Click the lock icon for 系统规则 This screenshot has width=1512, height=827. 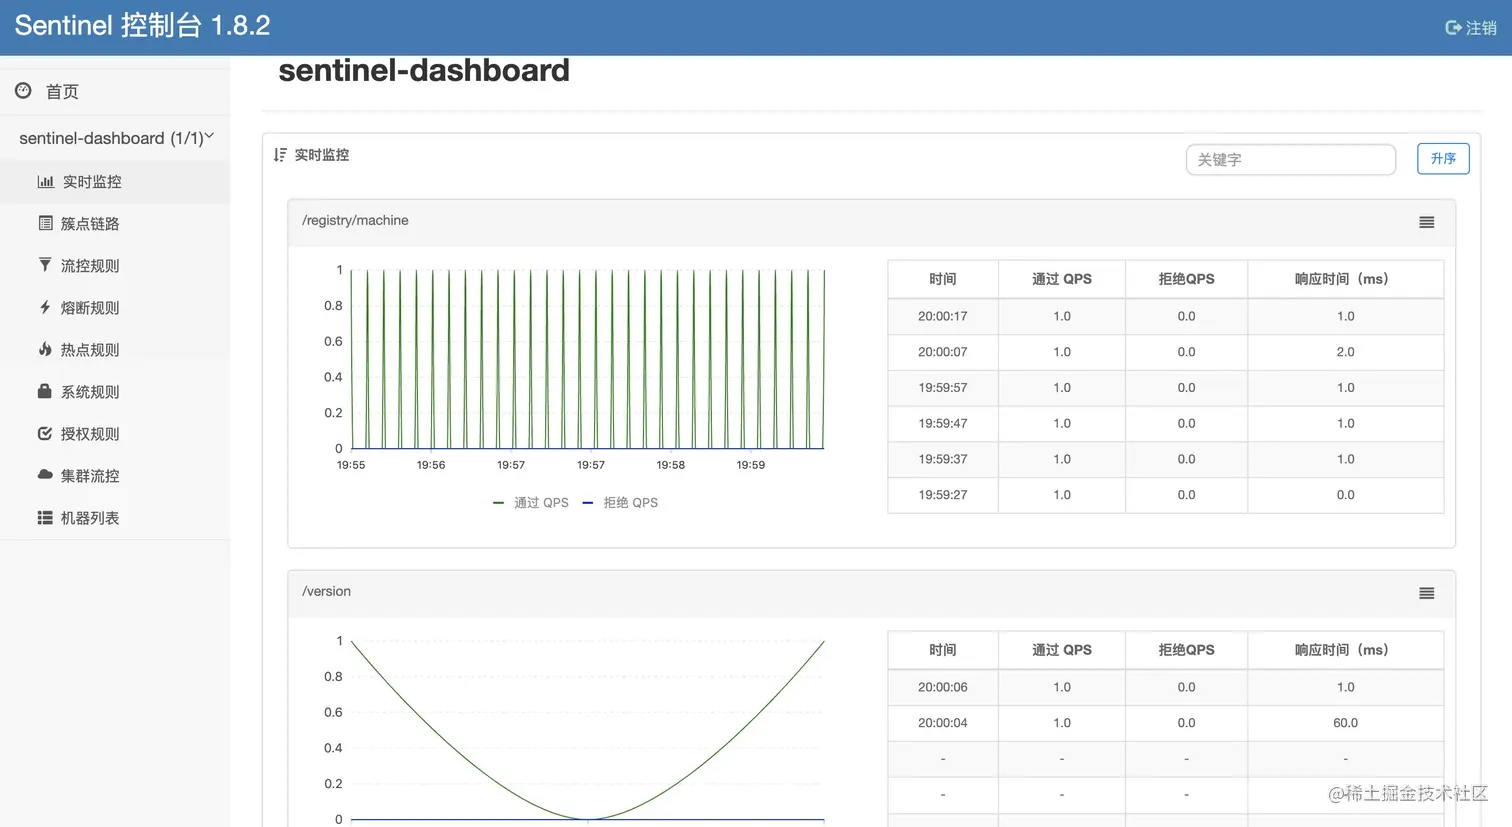click(45, 391)
